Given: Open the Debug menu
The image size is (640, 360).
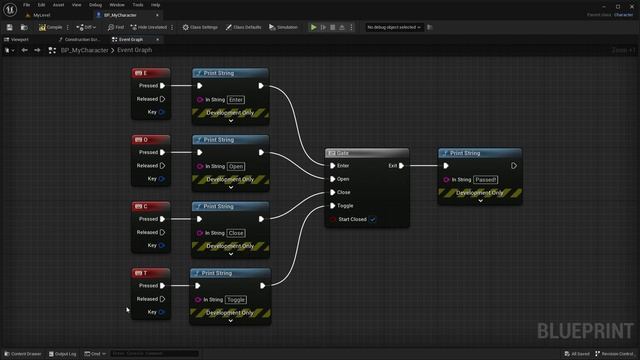Looking at the screenshot, I should point(95,5).
